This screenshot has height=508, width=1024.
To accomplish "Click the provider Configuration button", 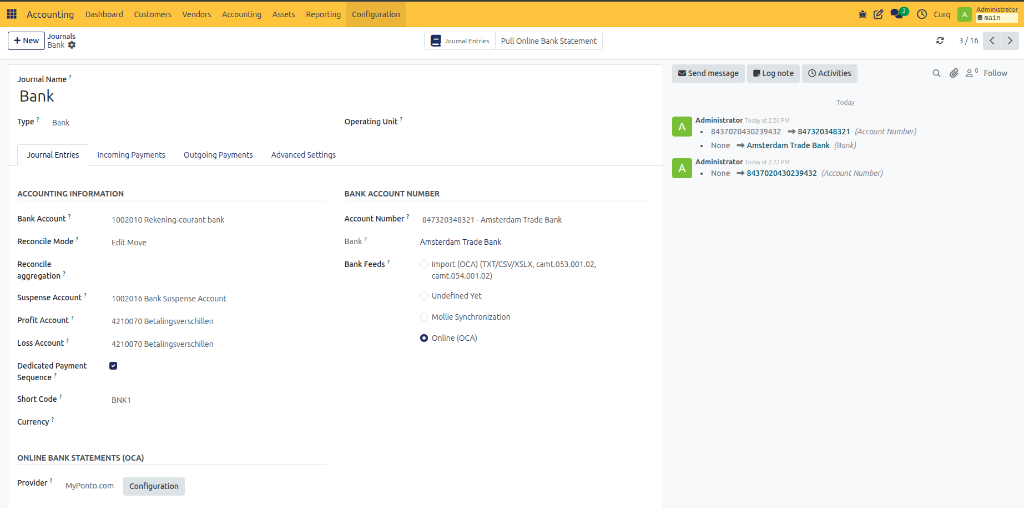I will click(x=154, y=486).
